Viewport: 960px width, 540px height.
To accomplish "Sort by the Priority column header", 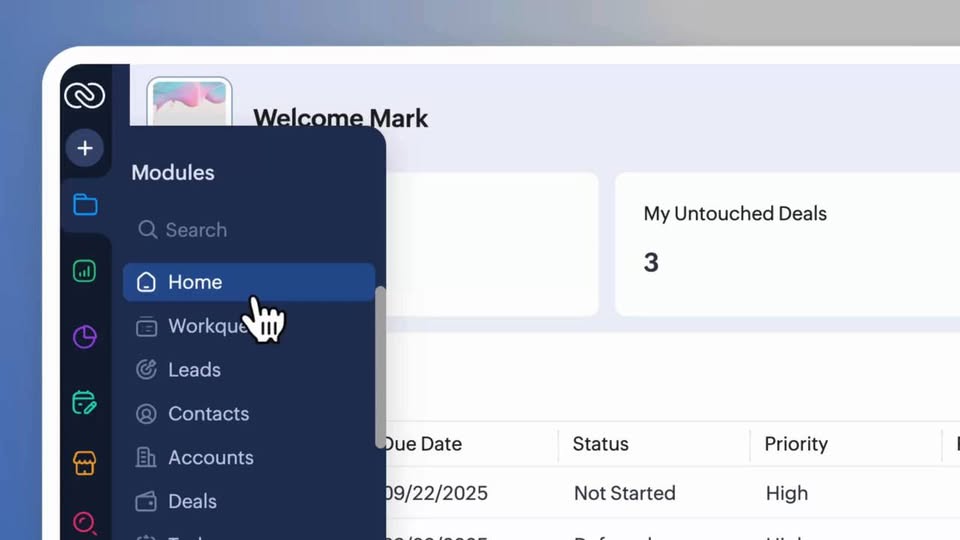I will [796, 444].
